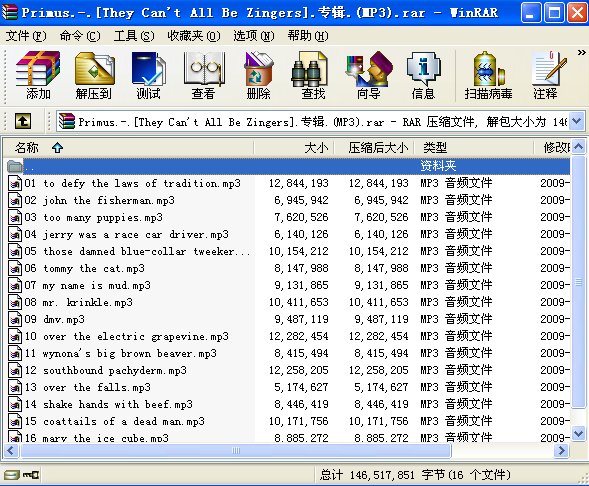Viewport: 589px width, 486px height.
Task: Expand hidden toolbar items chevron
Action: [x=581, y=53]
